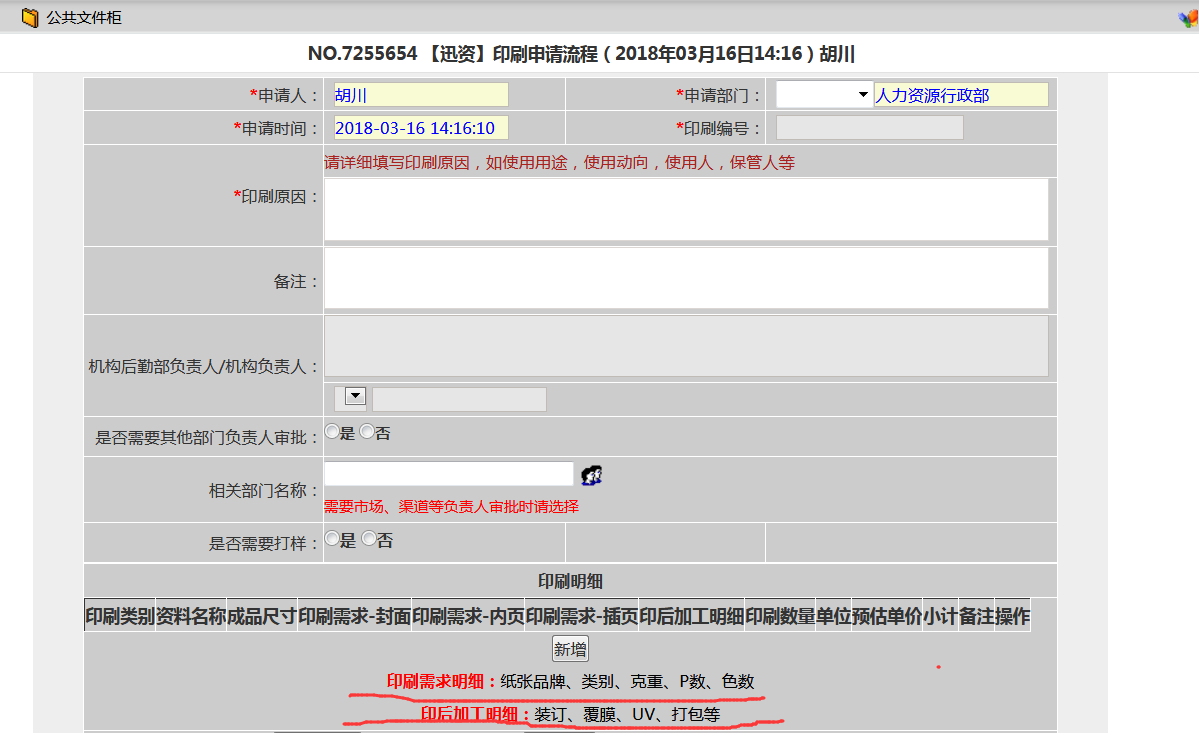Focus the 相关部门名称 input box
This screenshot has width=1199, height=733.
pyautogui.click(x=448, y=472)
